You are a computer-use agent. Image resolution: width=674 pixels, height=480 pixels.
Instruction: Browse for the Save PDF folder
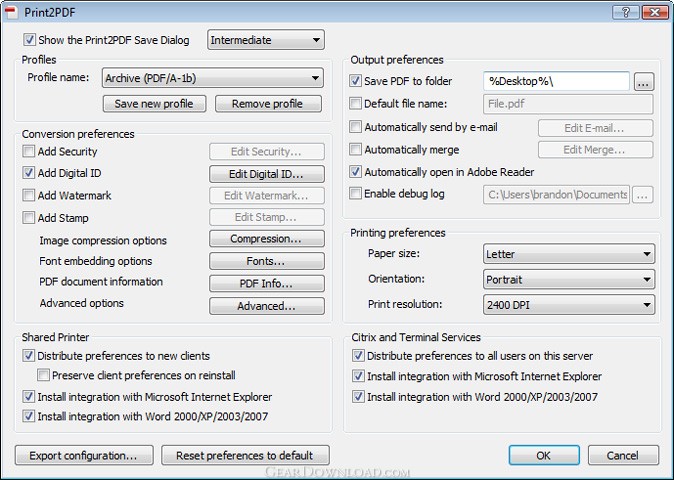pos(643,82)
